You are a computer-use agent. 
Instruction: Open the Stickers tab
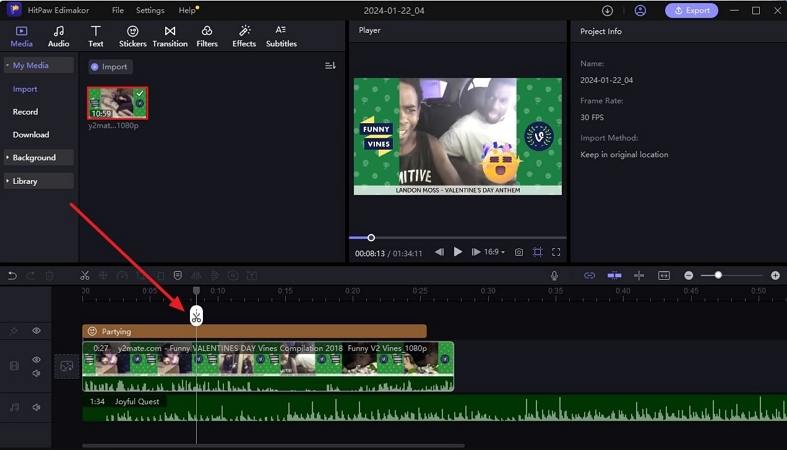pyautogui.click(x=133, y=36)
